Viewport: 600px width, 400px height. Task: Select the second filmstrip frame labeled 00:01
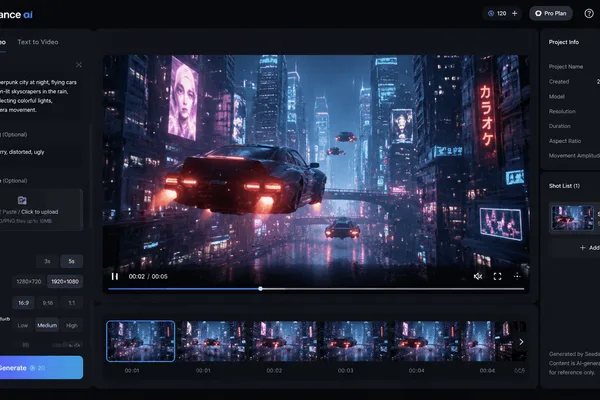coord(212,341)
